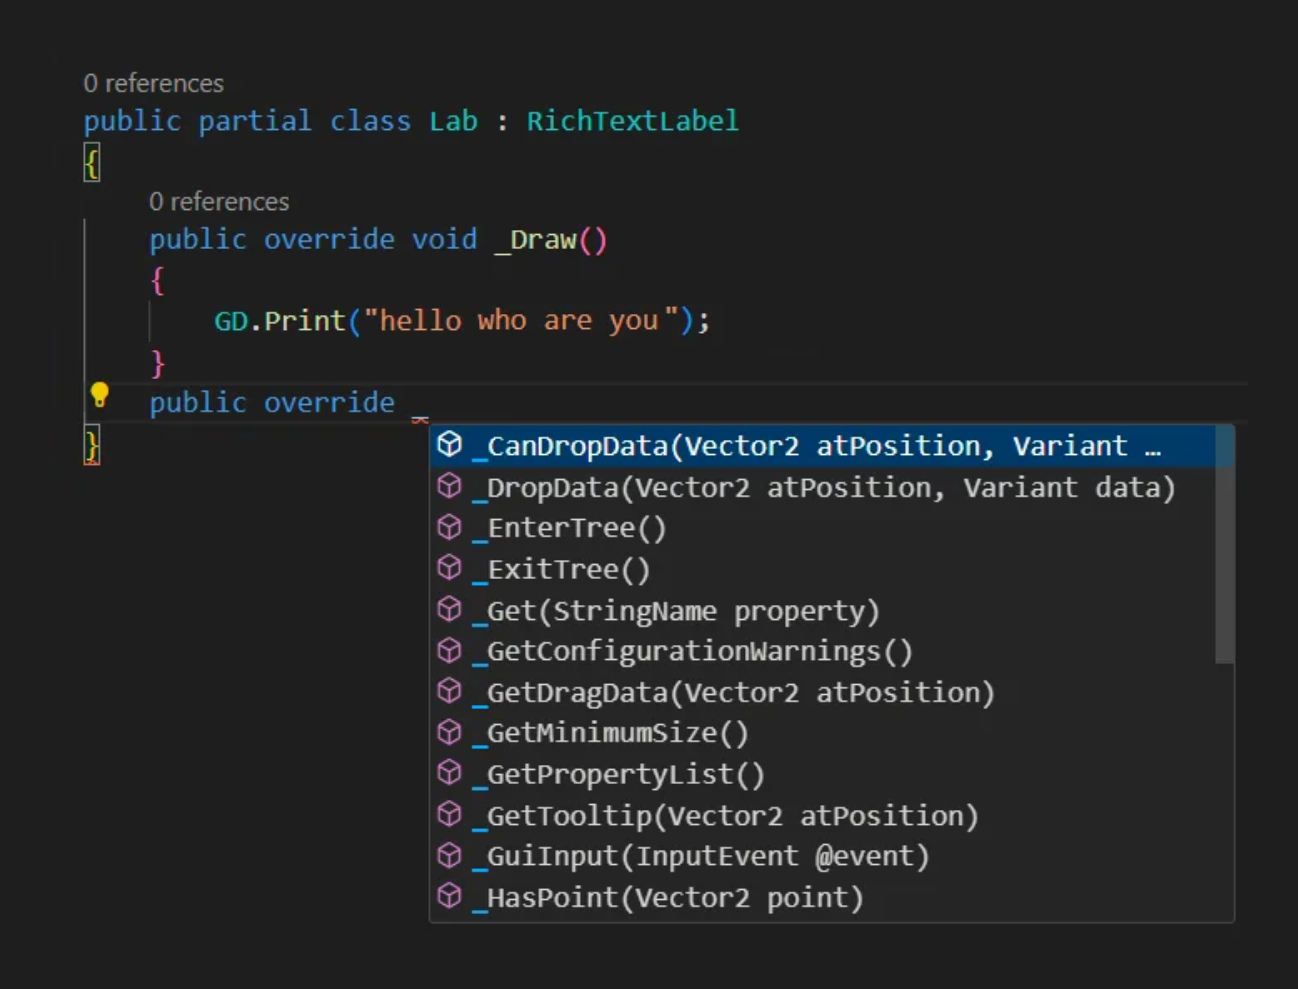Pick the _EnterTree() completion entry
Viewport: 1298px width, 989px height.
click(823, 528)
